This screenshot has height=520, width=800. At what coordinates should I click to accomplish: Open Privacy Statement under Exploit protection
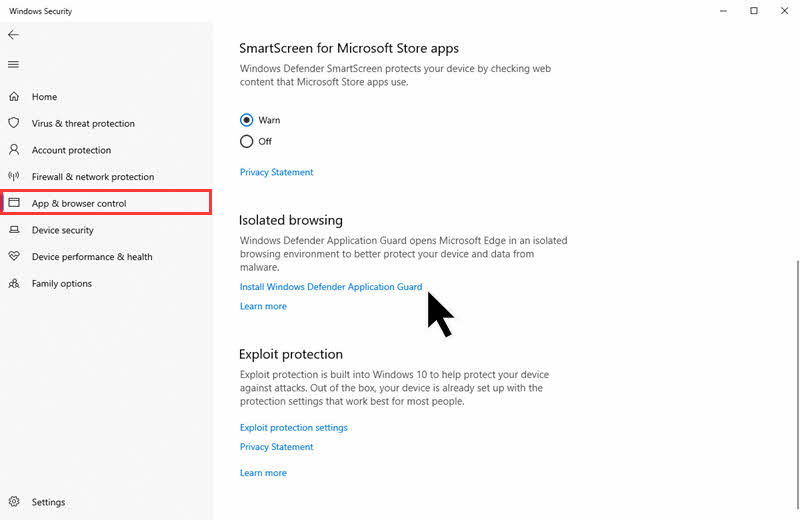(x=277, y=447)
